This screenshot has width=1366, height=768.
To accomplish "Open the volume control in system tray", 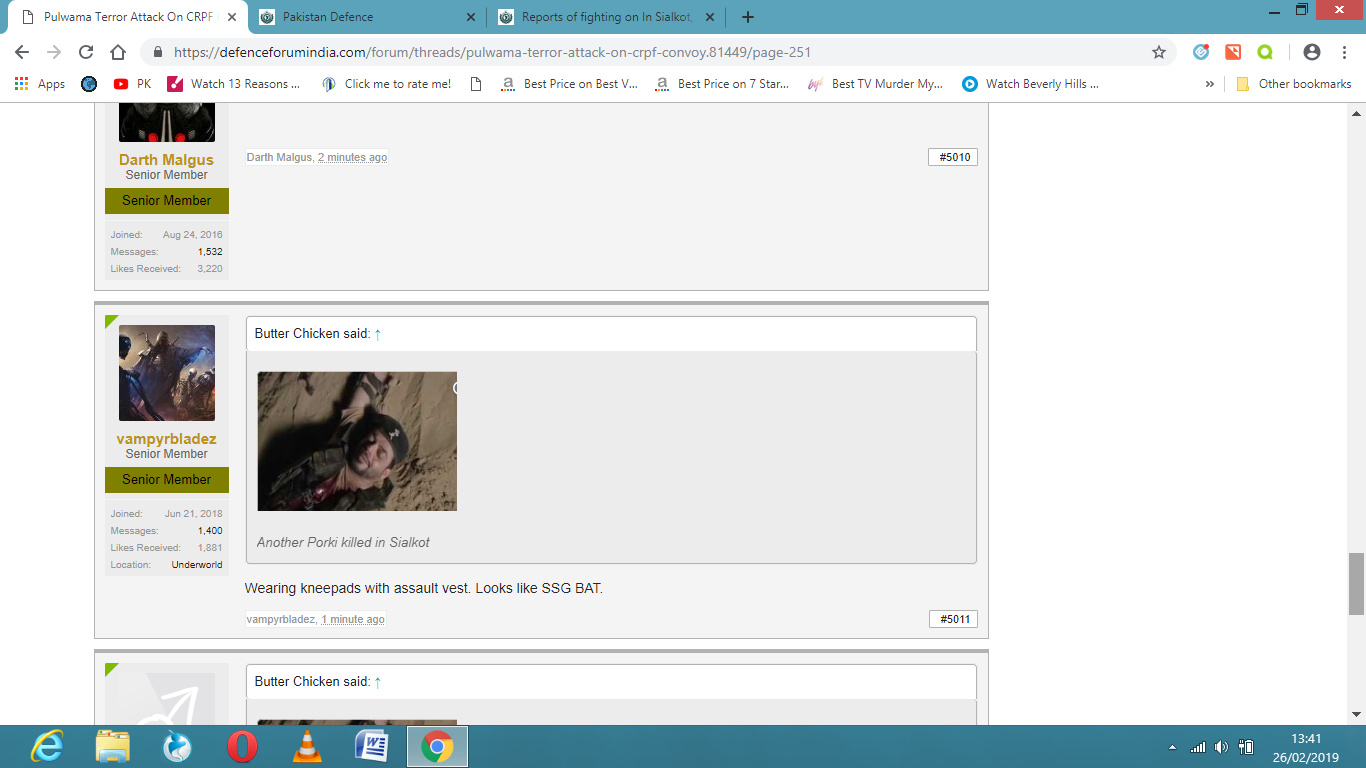I will pos(1221,747).
